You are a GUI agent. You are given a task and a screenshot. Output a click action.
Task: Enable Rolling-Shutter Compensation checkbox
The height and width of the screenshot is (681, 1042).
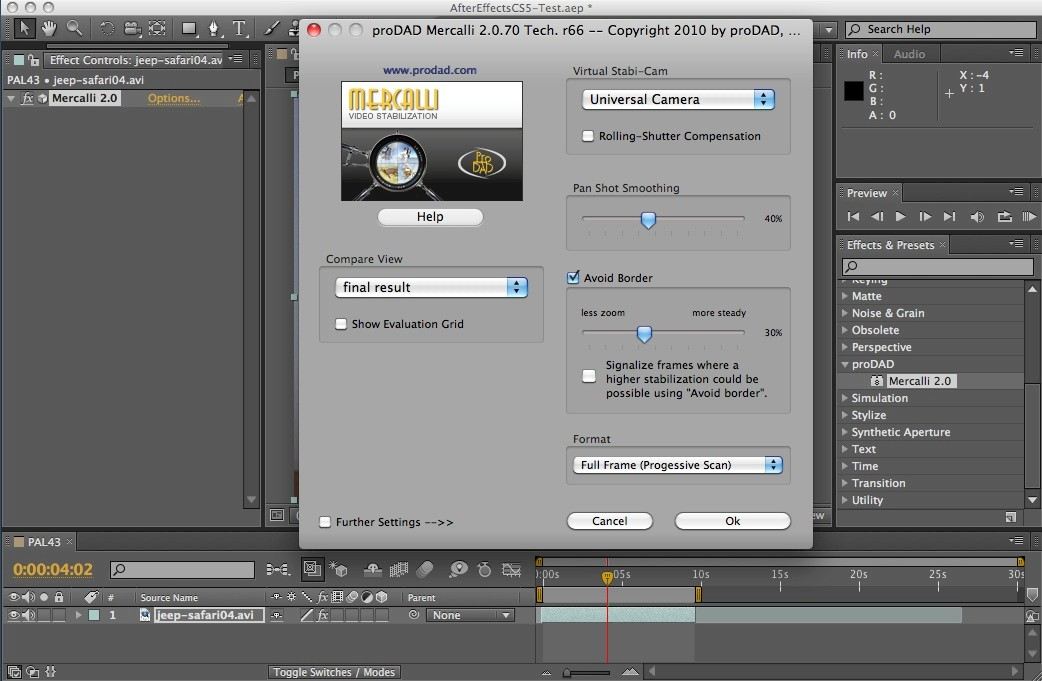588,136
